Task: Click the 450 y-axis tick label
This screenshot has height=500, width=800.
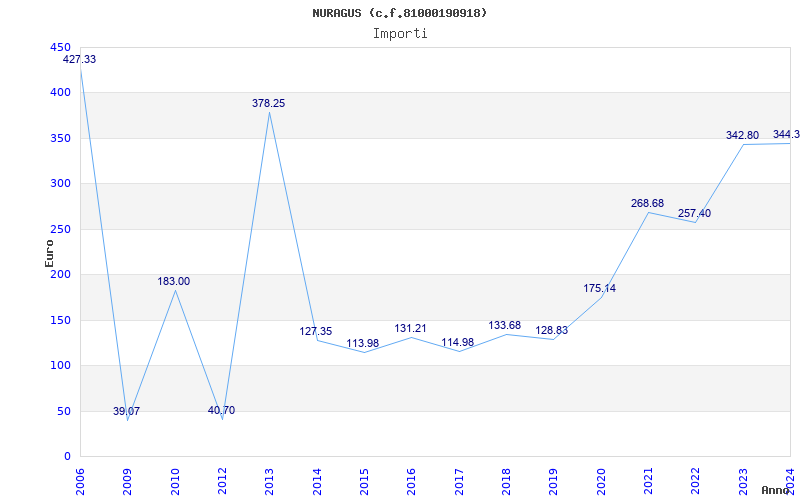Action: pyautogui.click(x=61, y=47)
